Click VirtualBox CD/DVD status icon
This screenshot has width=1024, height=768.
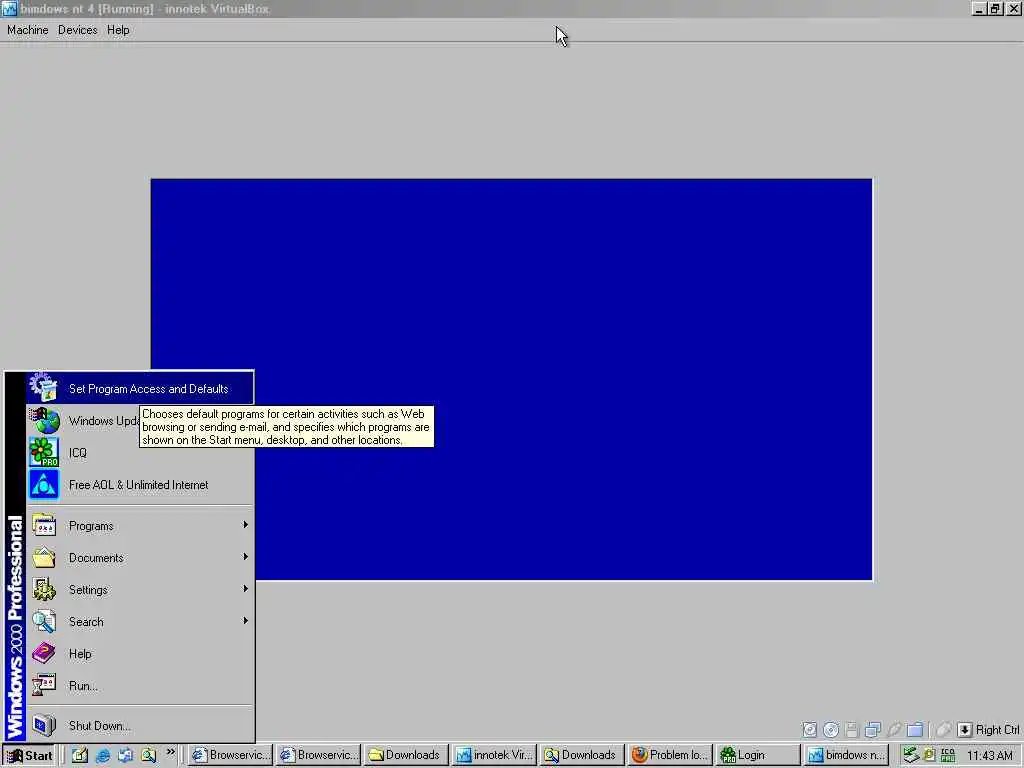(831, 729)
